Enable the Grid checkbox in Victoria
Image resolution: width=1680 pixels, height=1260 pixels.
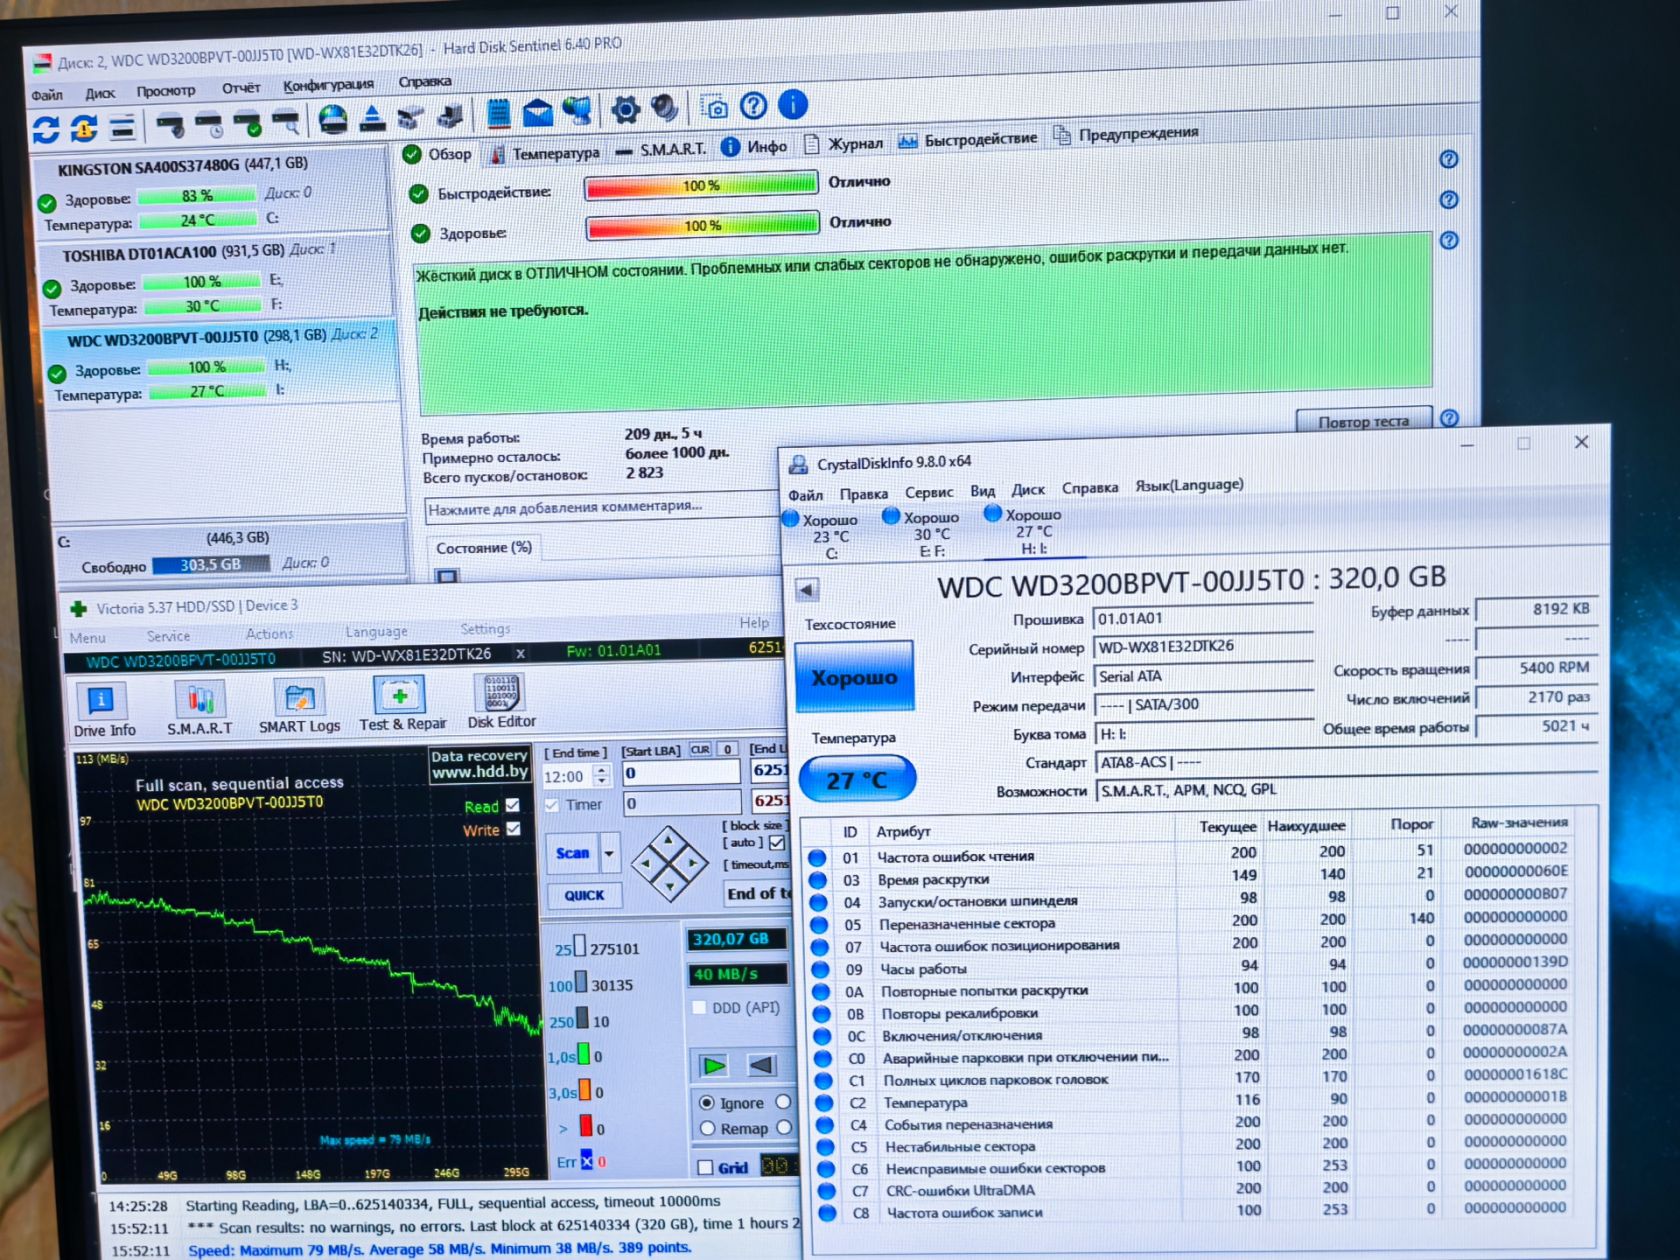point(705,1167)
